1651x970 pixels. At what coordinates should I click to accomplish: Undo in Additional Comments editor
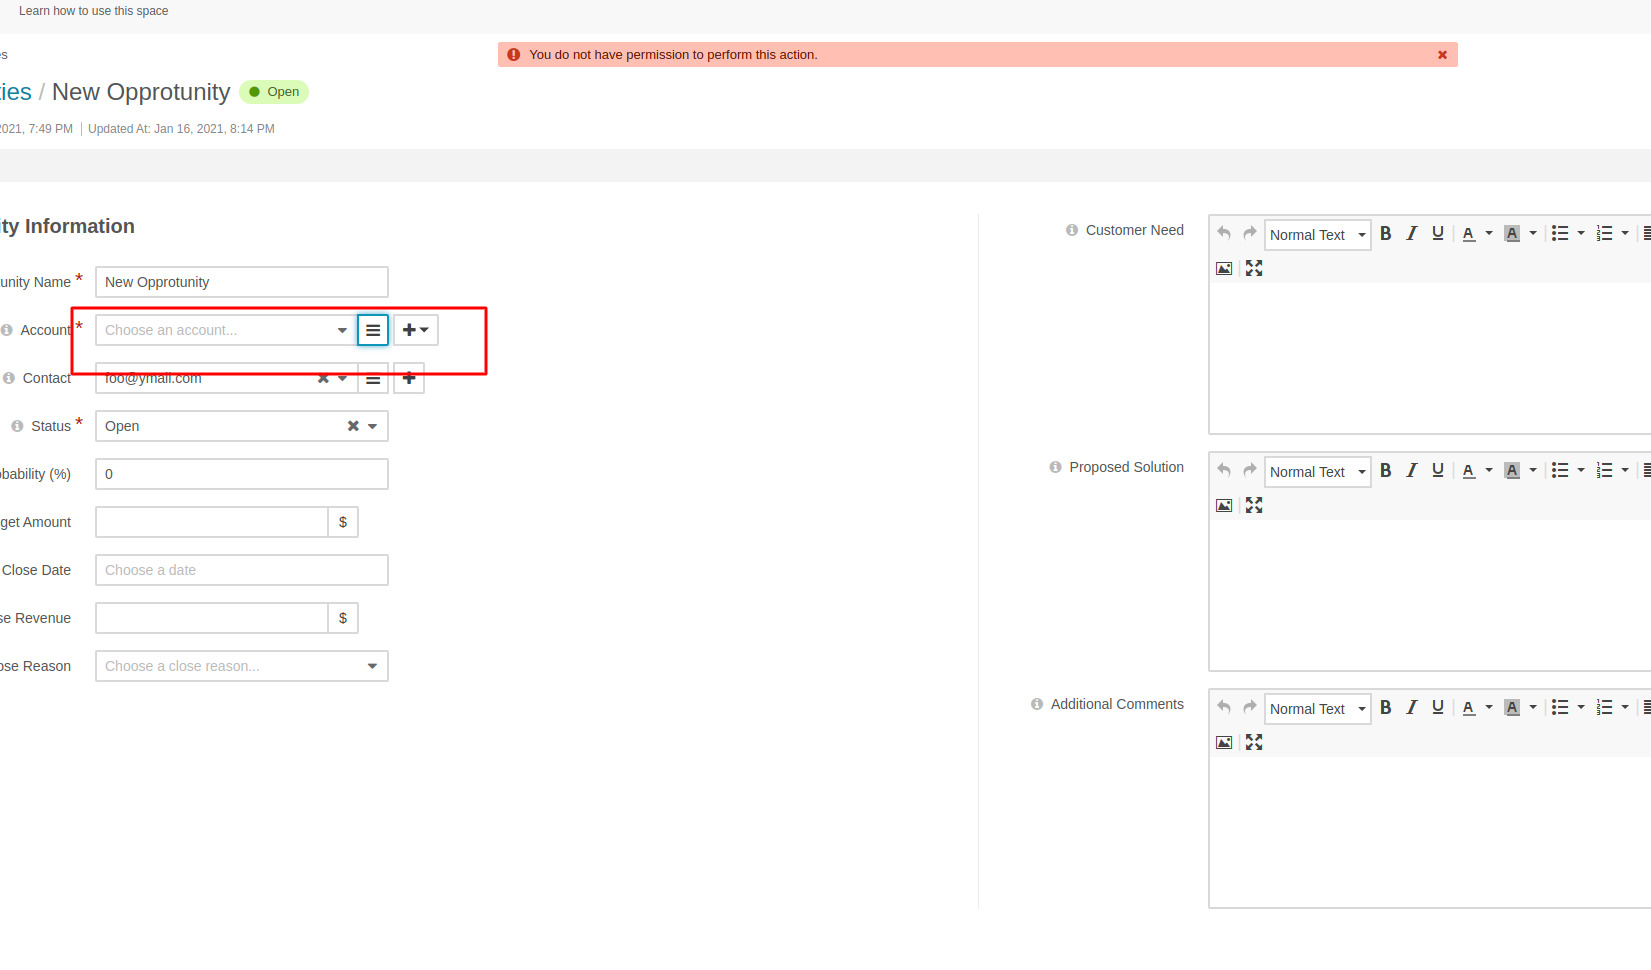1224,707
